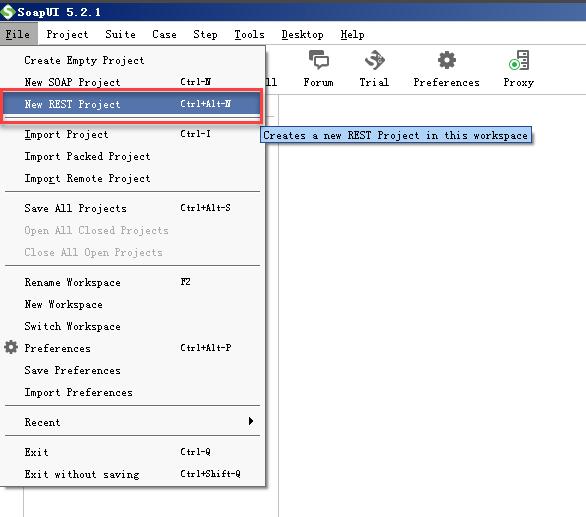Choose Switch Workspace
The height and width of the screenshot is (517, 586).
[x=133, y=326]
